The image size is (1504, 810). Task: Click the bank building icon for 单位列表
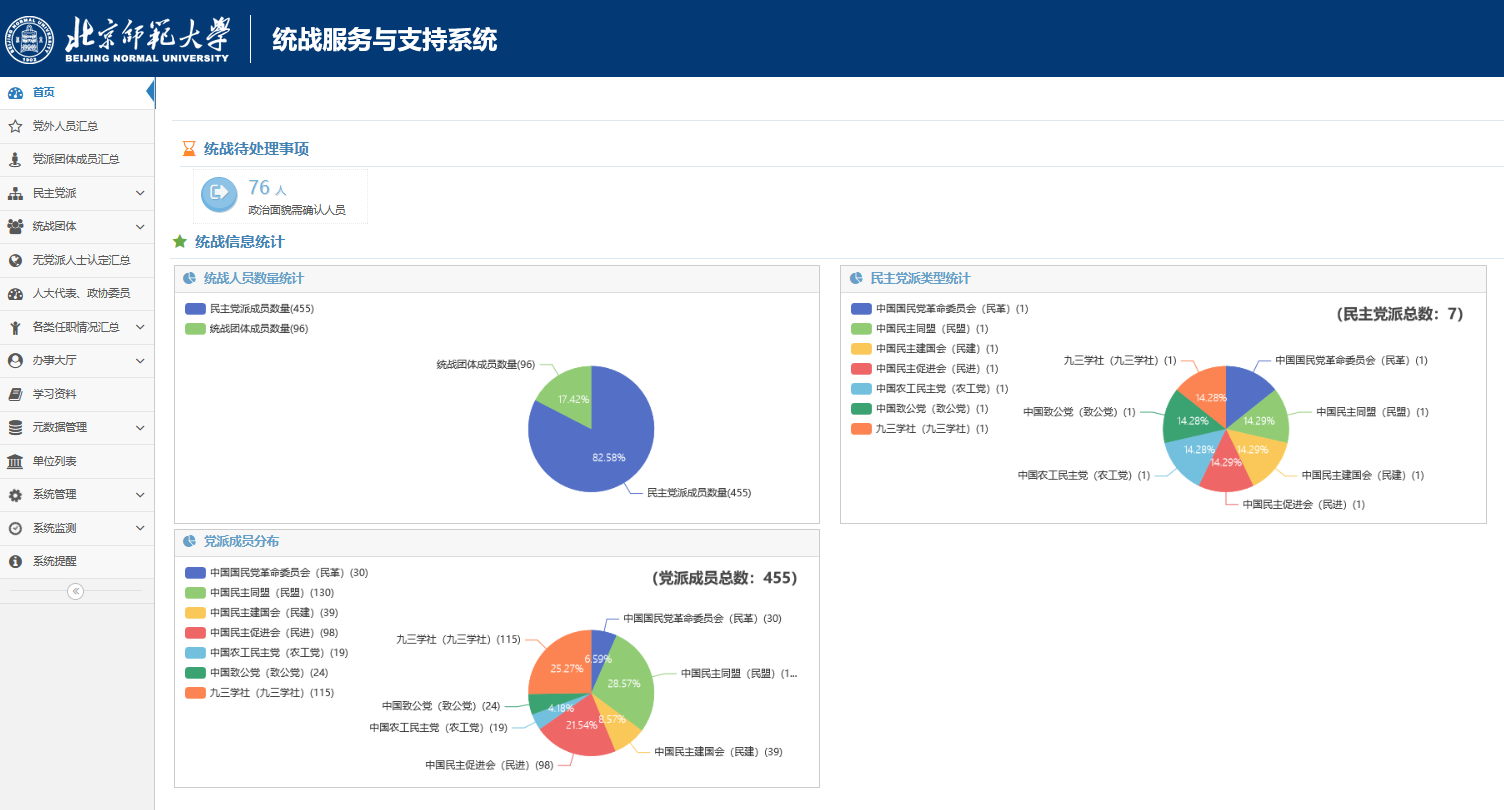pos(15,461)
